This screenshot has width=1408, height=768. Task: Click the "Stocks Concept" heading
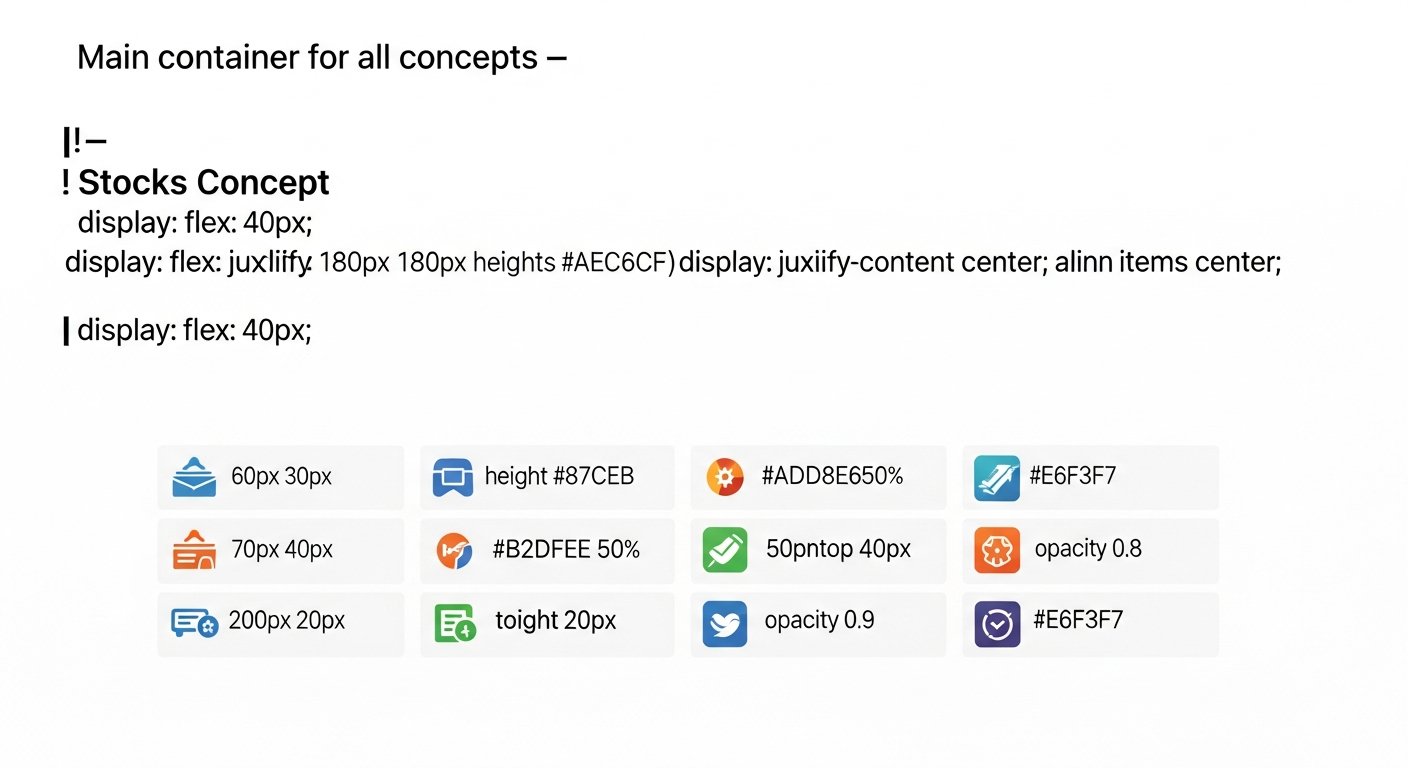203,183
